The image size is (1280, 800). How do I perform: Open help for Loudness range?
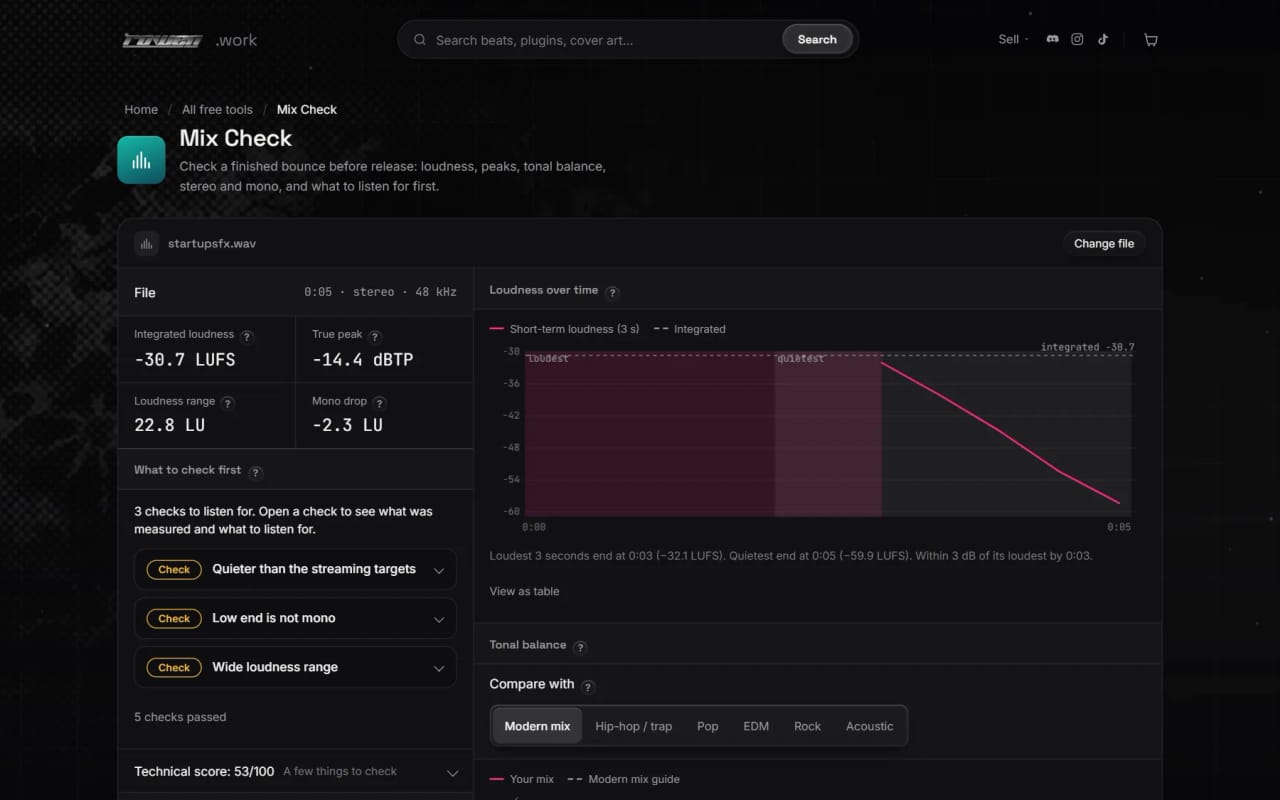228,403
